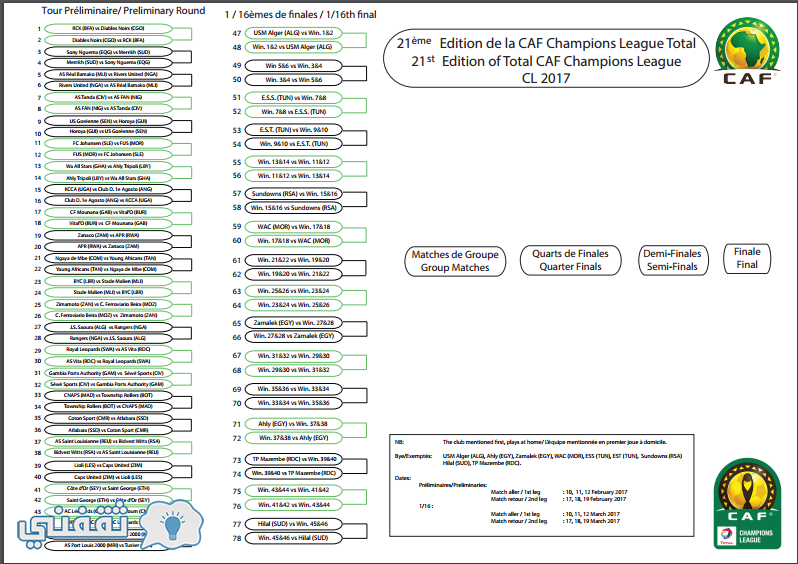The image size is (798, 564).
Task: Click match 69 Win. 35&36 vs Win. 33&34
Action: (x=293, y=389)
